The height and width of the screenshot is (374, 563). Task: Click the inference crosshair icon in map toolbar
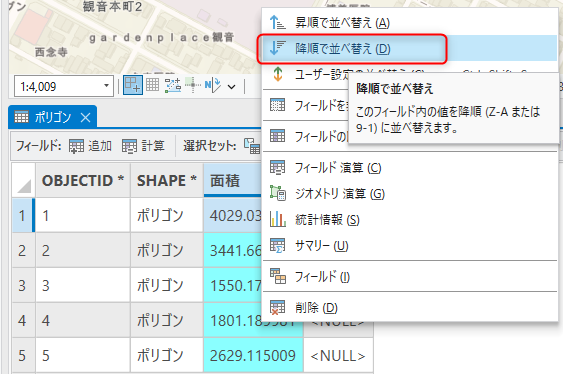click(x=193, y=85)
